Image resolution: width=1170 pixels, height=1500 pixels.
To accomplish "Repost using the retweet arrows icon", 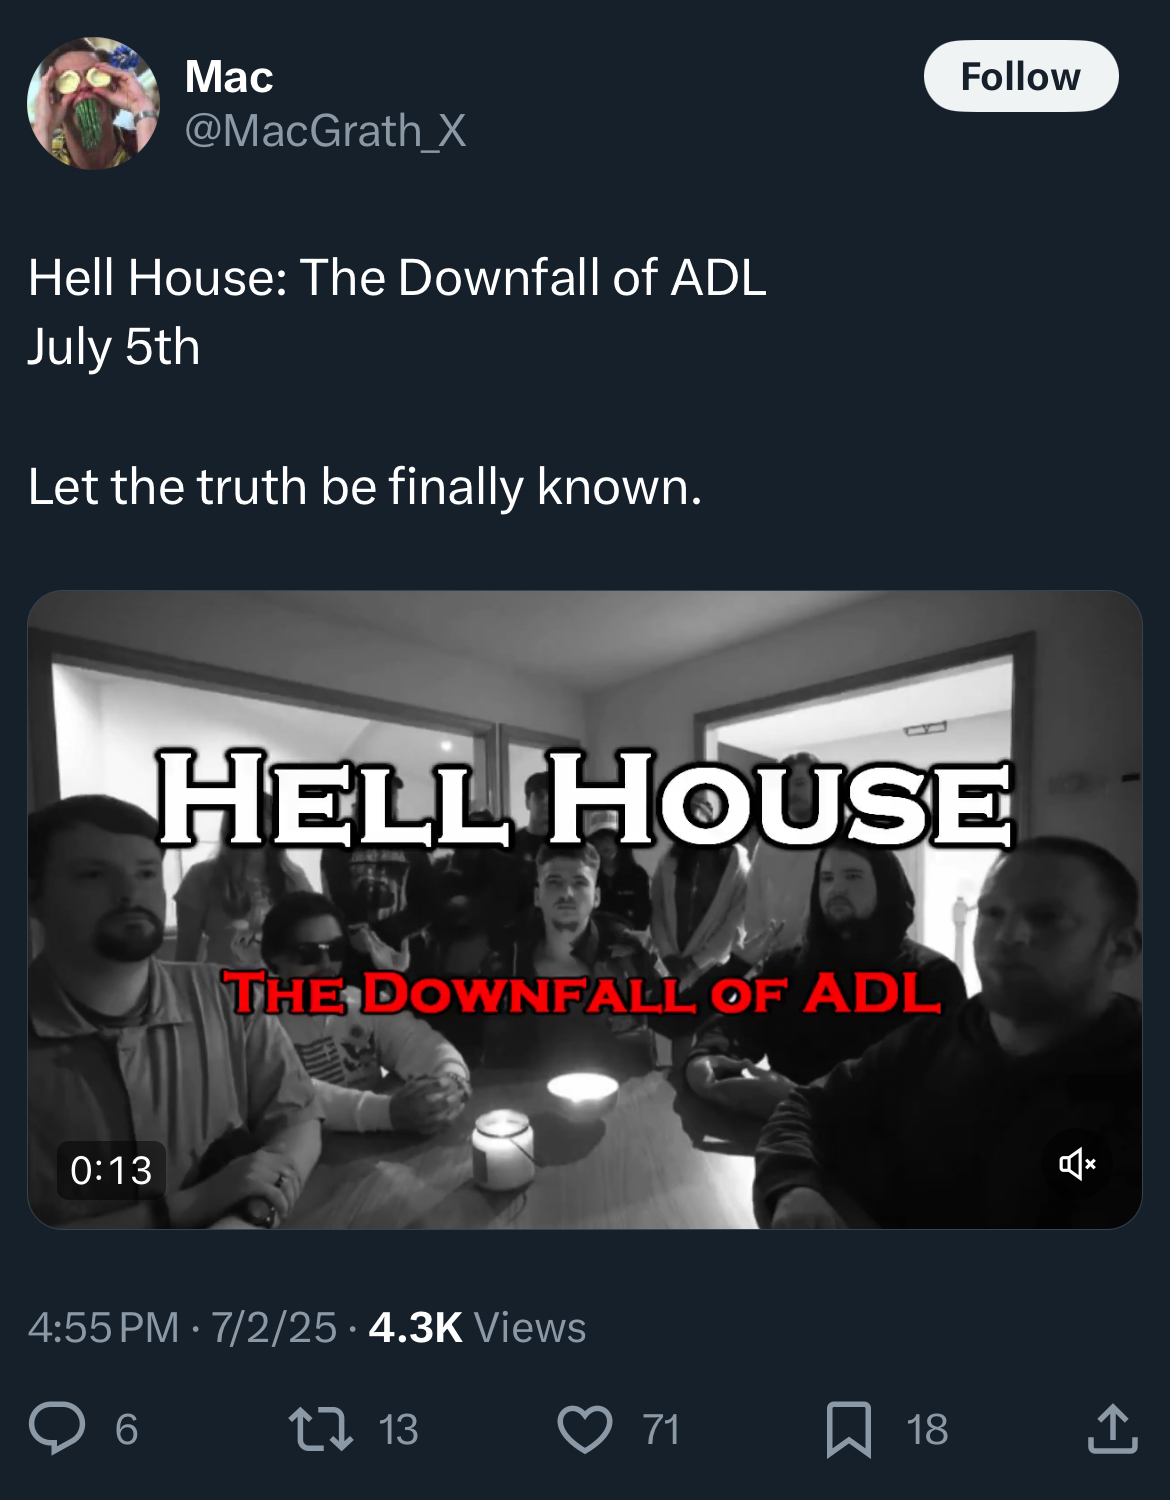I will pos(320,1428).
